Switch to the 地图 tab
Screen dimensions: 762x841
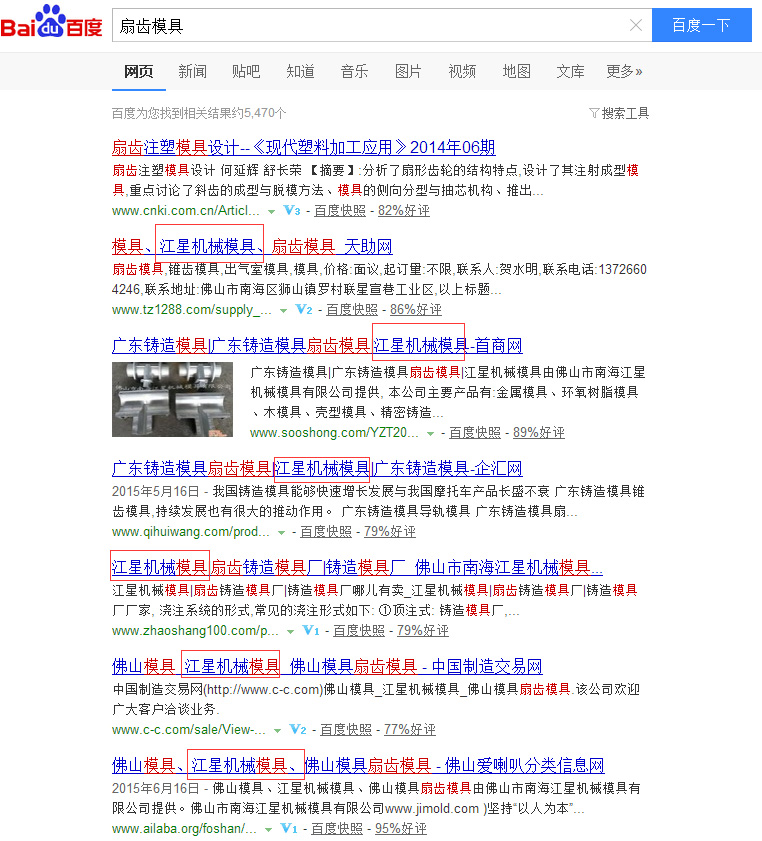(516, 71)
